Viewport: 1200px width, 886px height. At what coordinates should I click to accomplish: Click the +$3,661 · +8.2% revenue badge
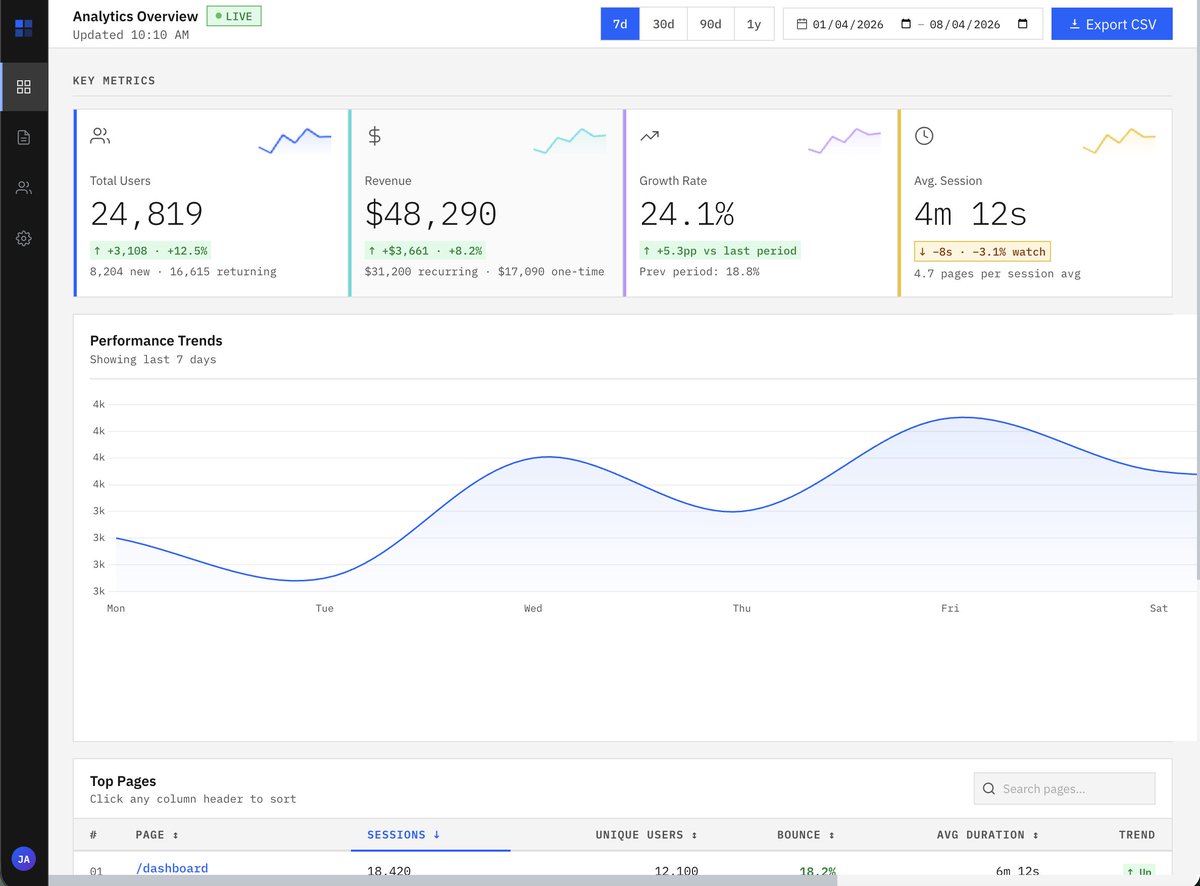point(427,251)
